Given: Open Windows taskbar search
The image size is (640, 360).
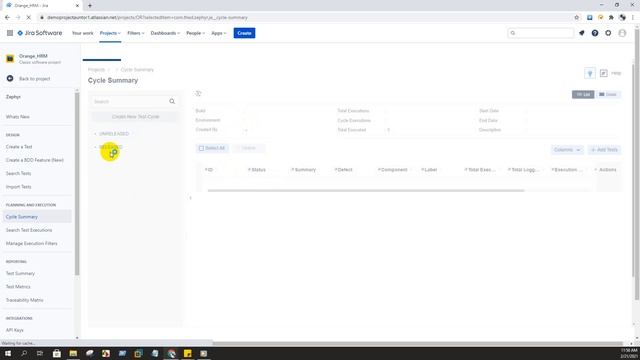Looking at the screenshot, I should click(24, 353).
